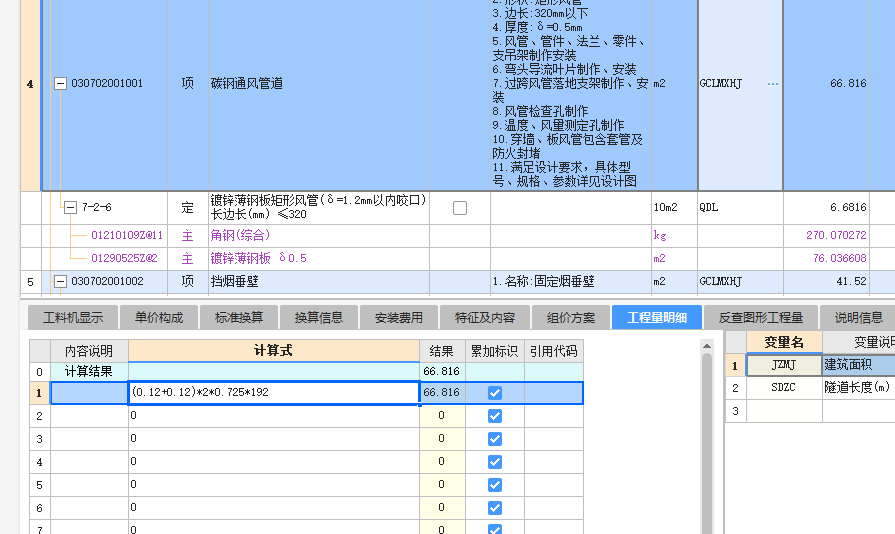Select code 01290525Z@2

124,258
